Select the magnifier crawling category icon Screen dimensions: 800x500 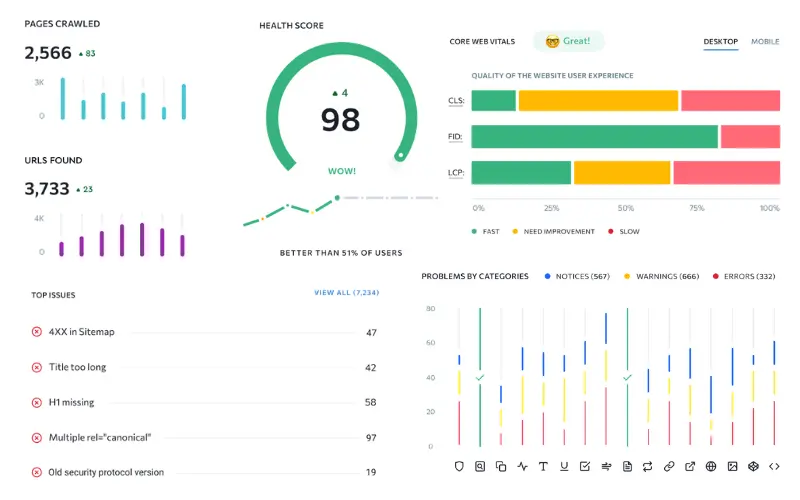coord(480,466)
